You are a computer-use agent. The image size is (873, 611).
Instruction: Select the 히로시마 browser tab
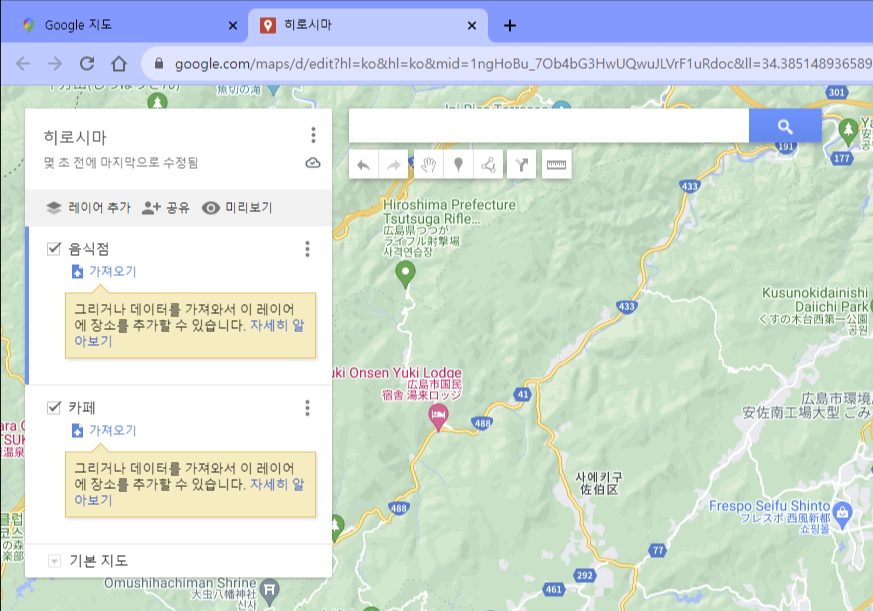(366, 25)
